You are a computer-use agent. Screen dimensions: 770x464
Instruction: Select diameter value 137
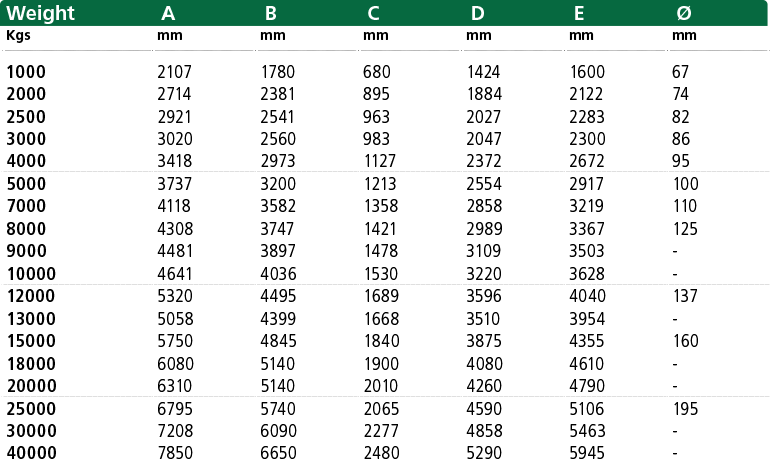[685, 296]
